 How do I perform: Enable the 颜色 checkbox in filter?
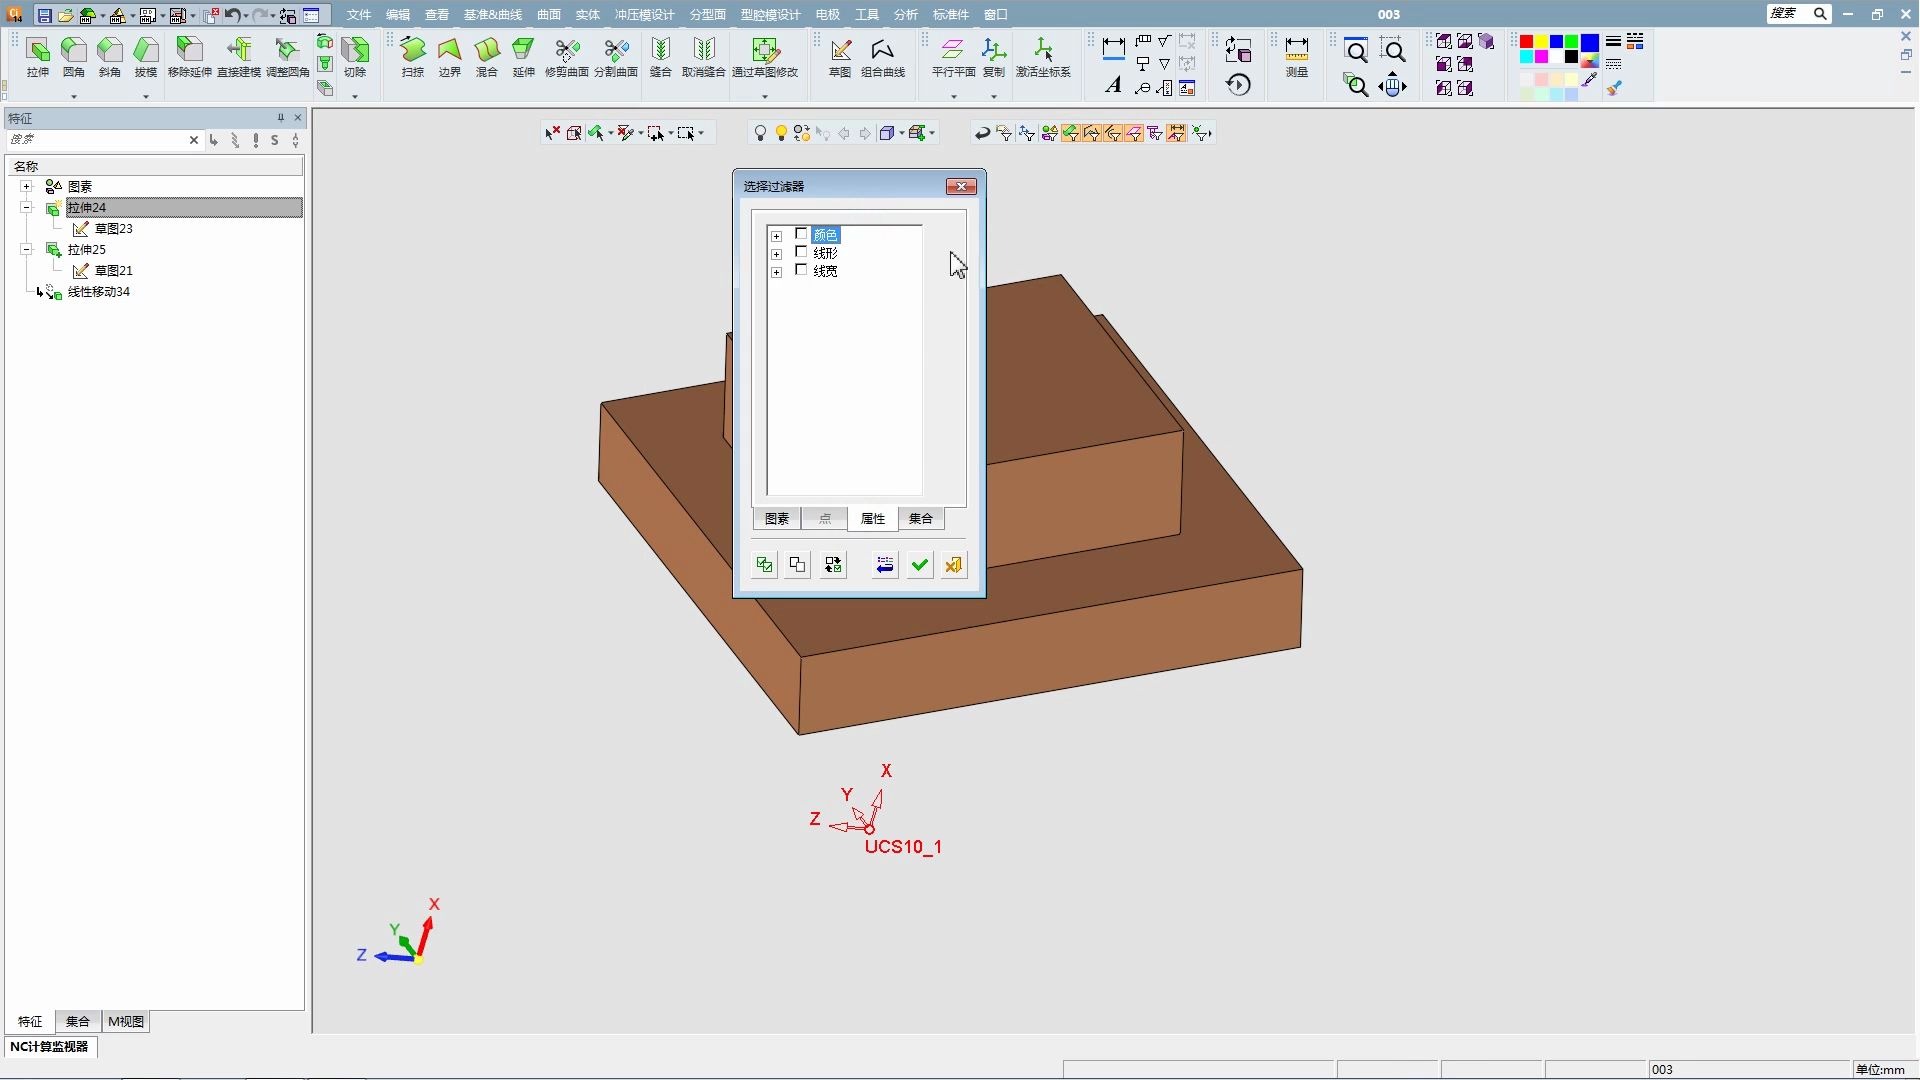[x=801, y=234]
